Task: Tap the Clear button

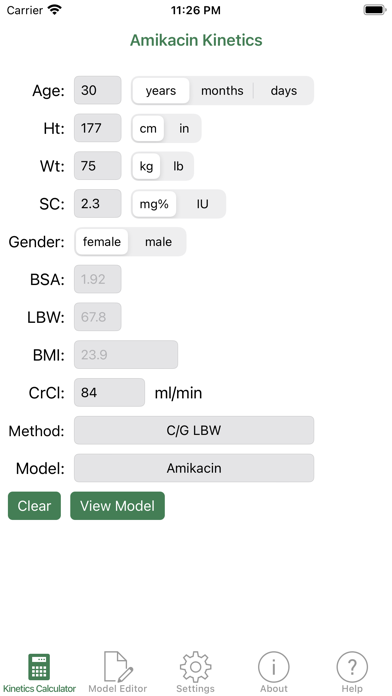Action: (34, 506)
